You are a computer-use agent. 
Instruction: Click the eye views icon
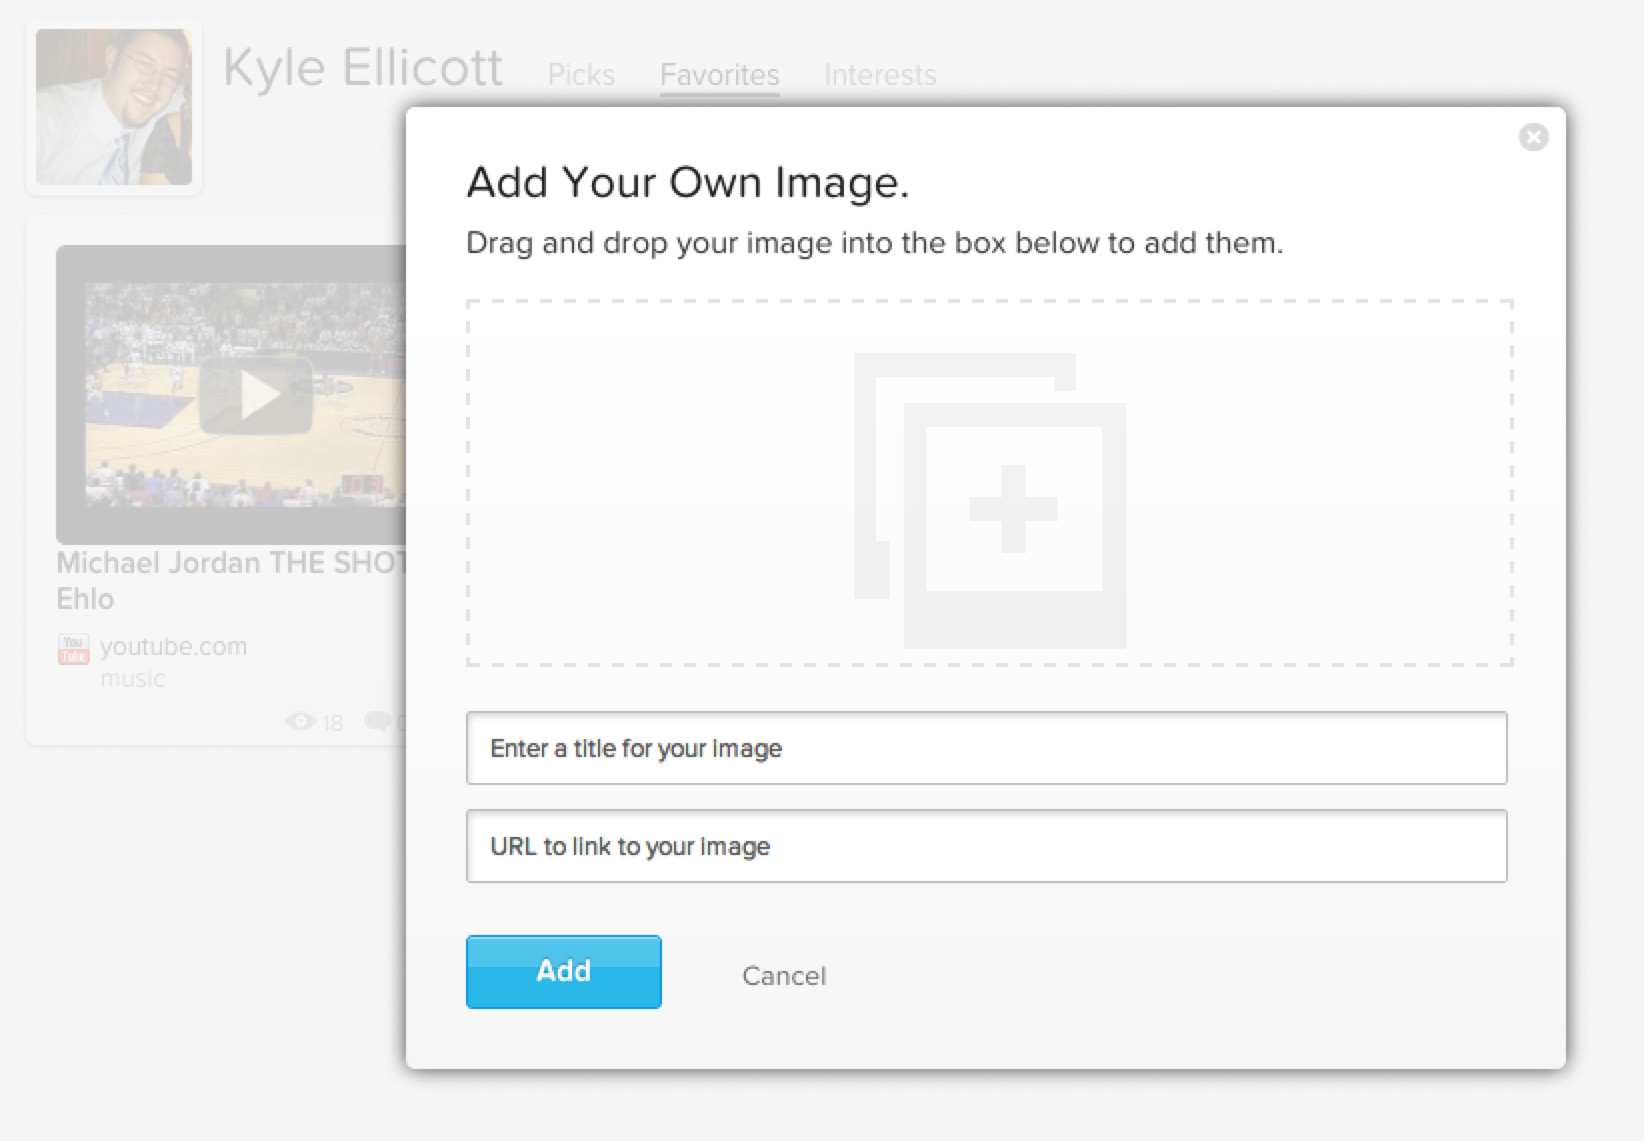click(x=300, y=721)
